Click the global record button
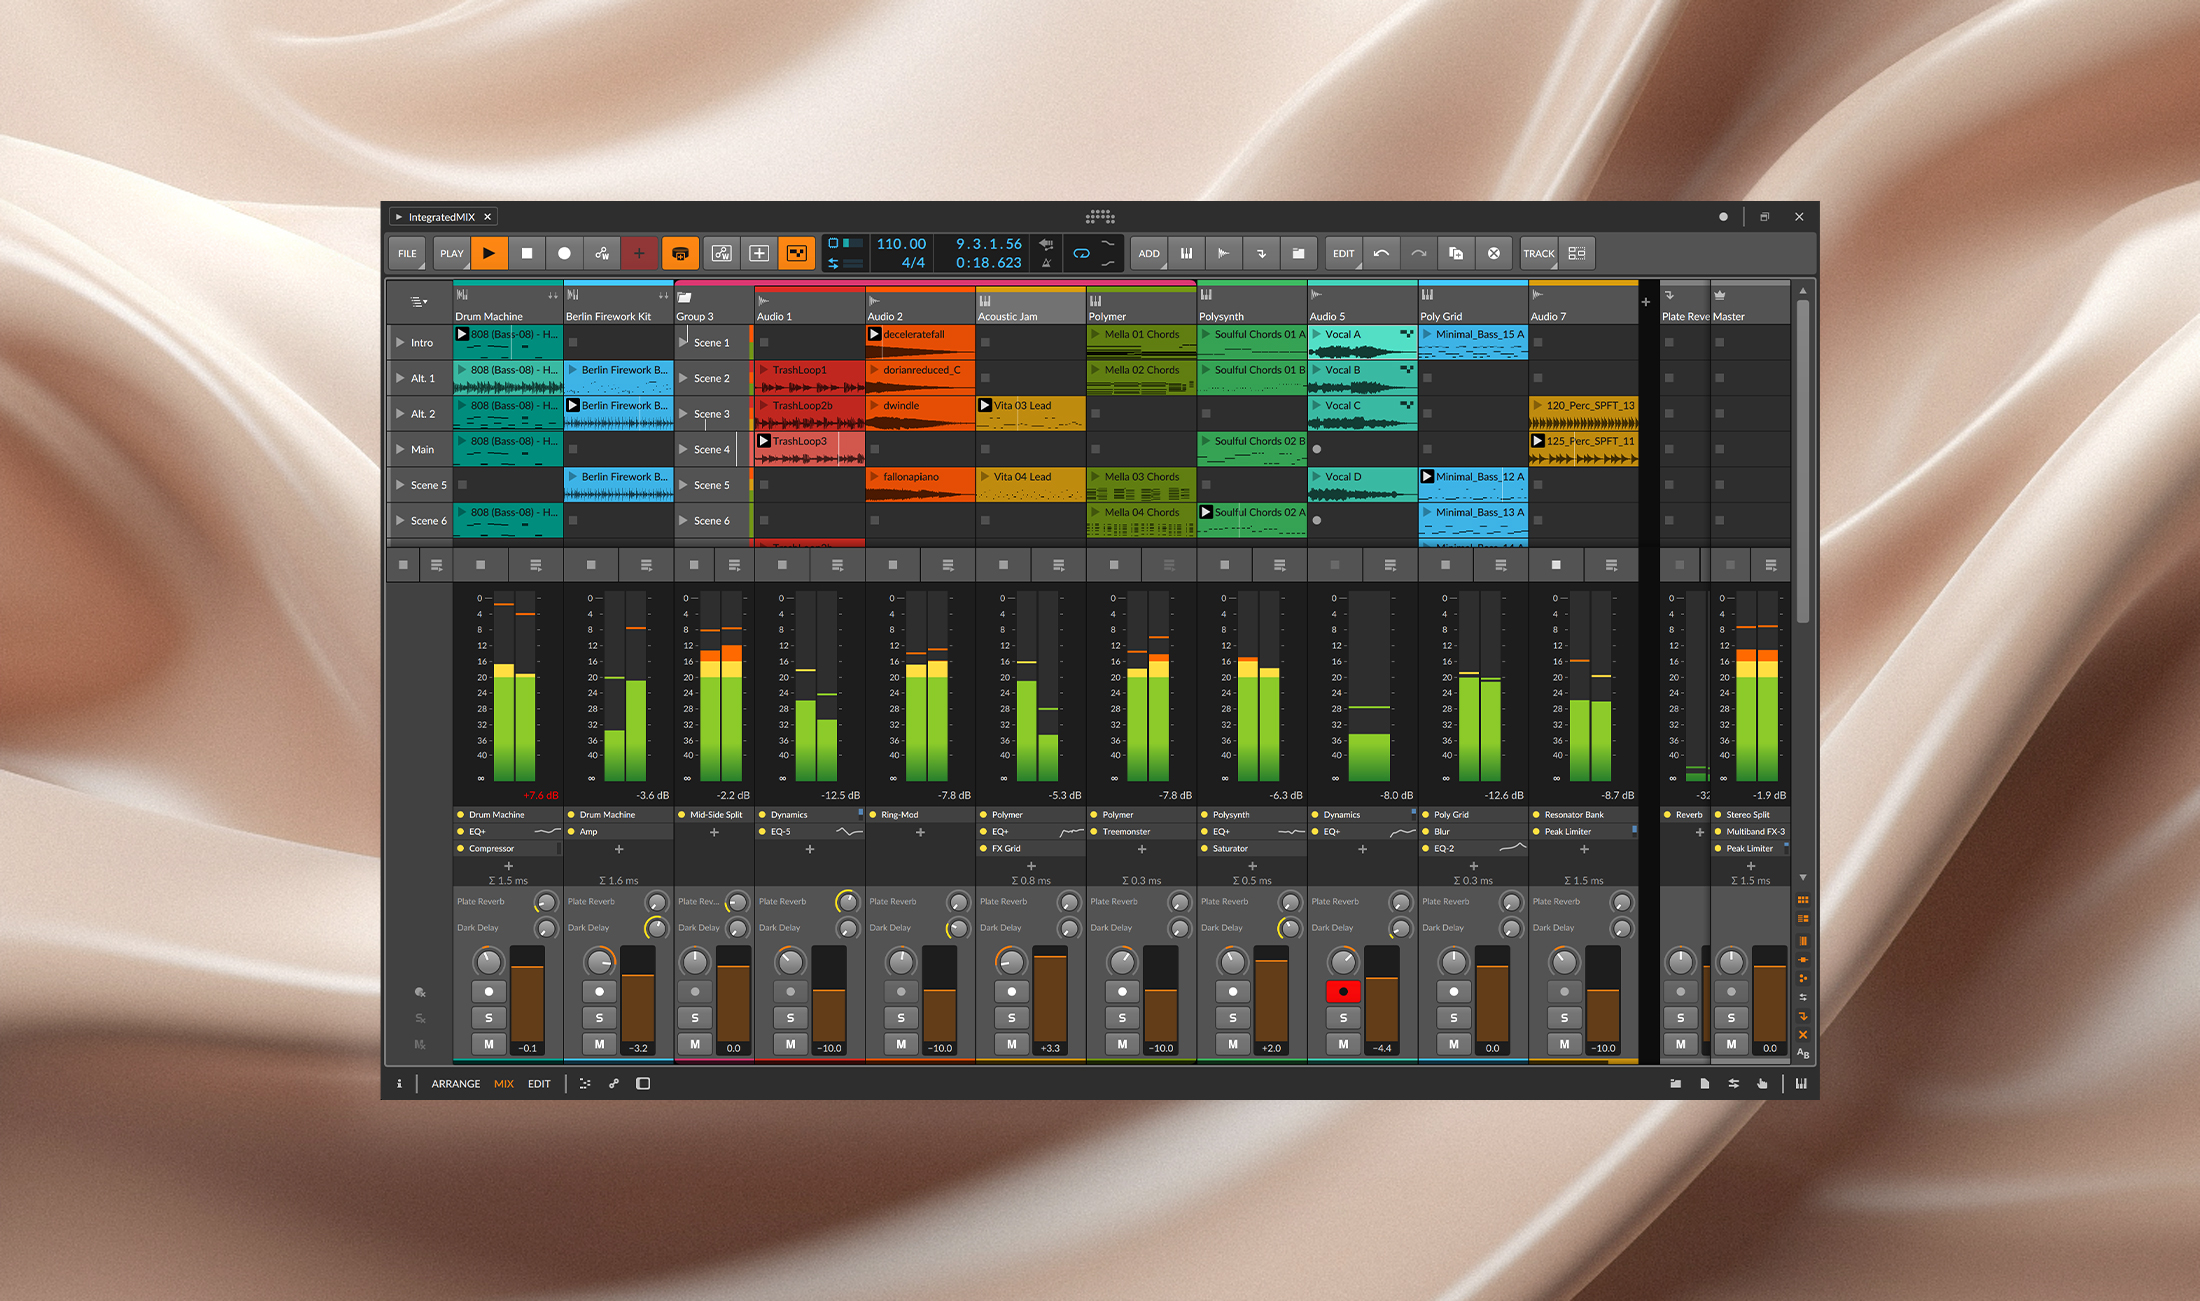 564,254
